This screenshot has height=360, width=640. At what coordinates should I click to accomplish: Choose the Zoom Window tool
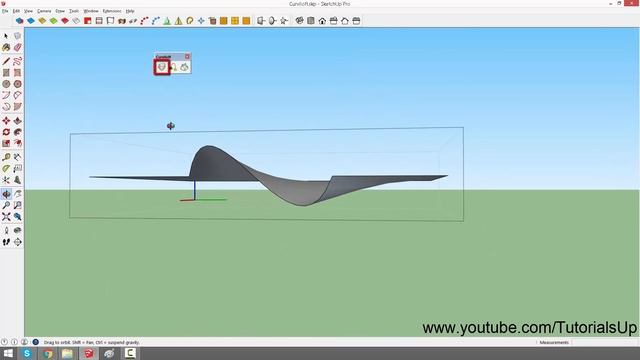coord(17,206)
